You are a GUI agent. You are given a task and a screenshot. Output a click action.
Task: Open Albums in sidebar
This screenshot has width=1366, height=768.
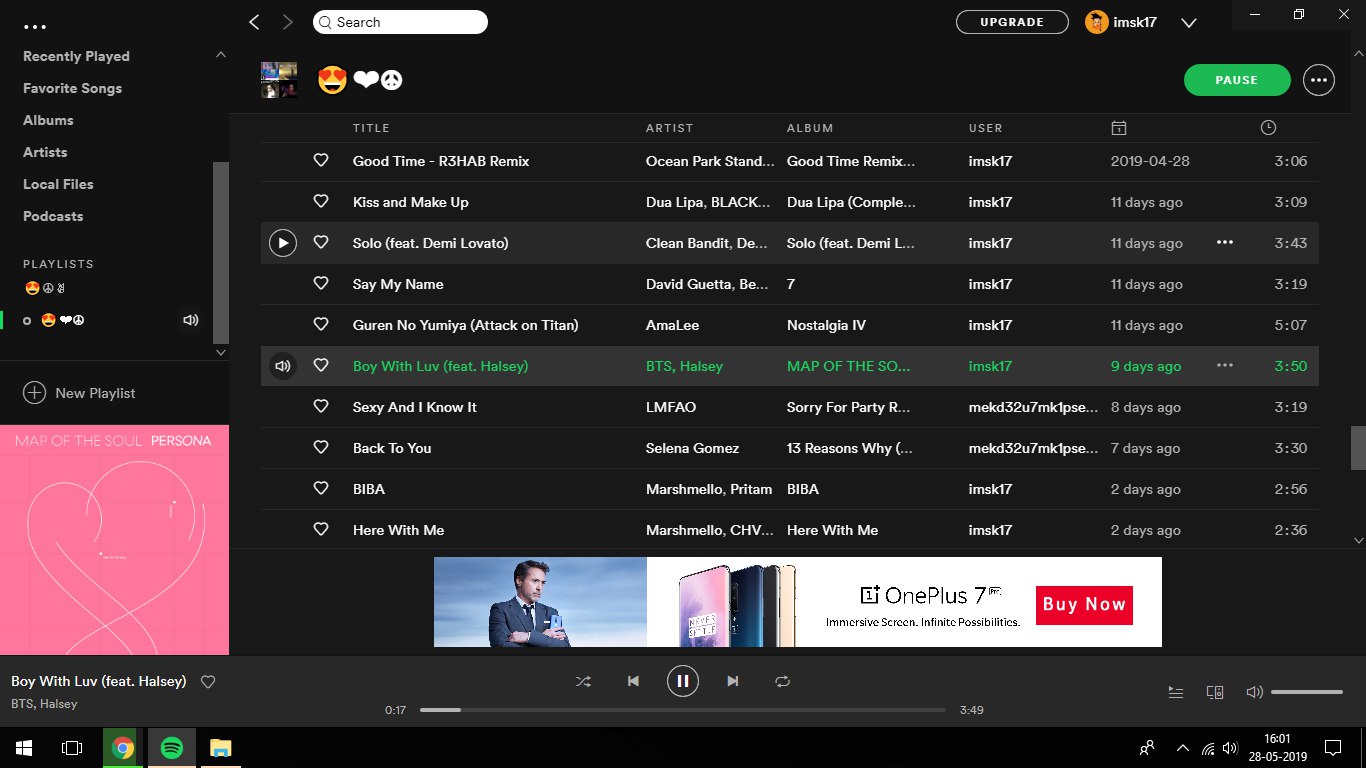coord(48,120)
